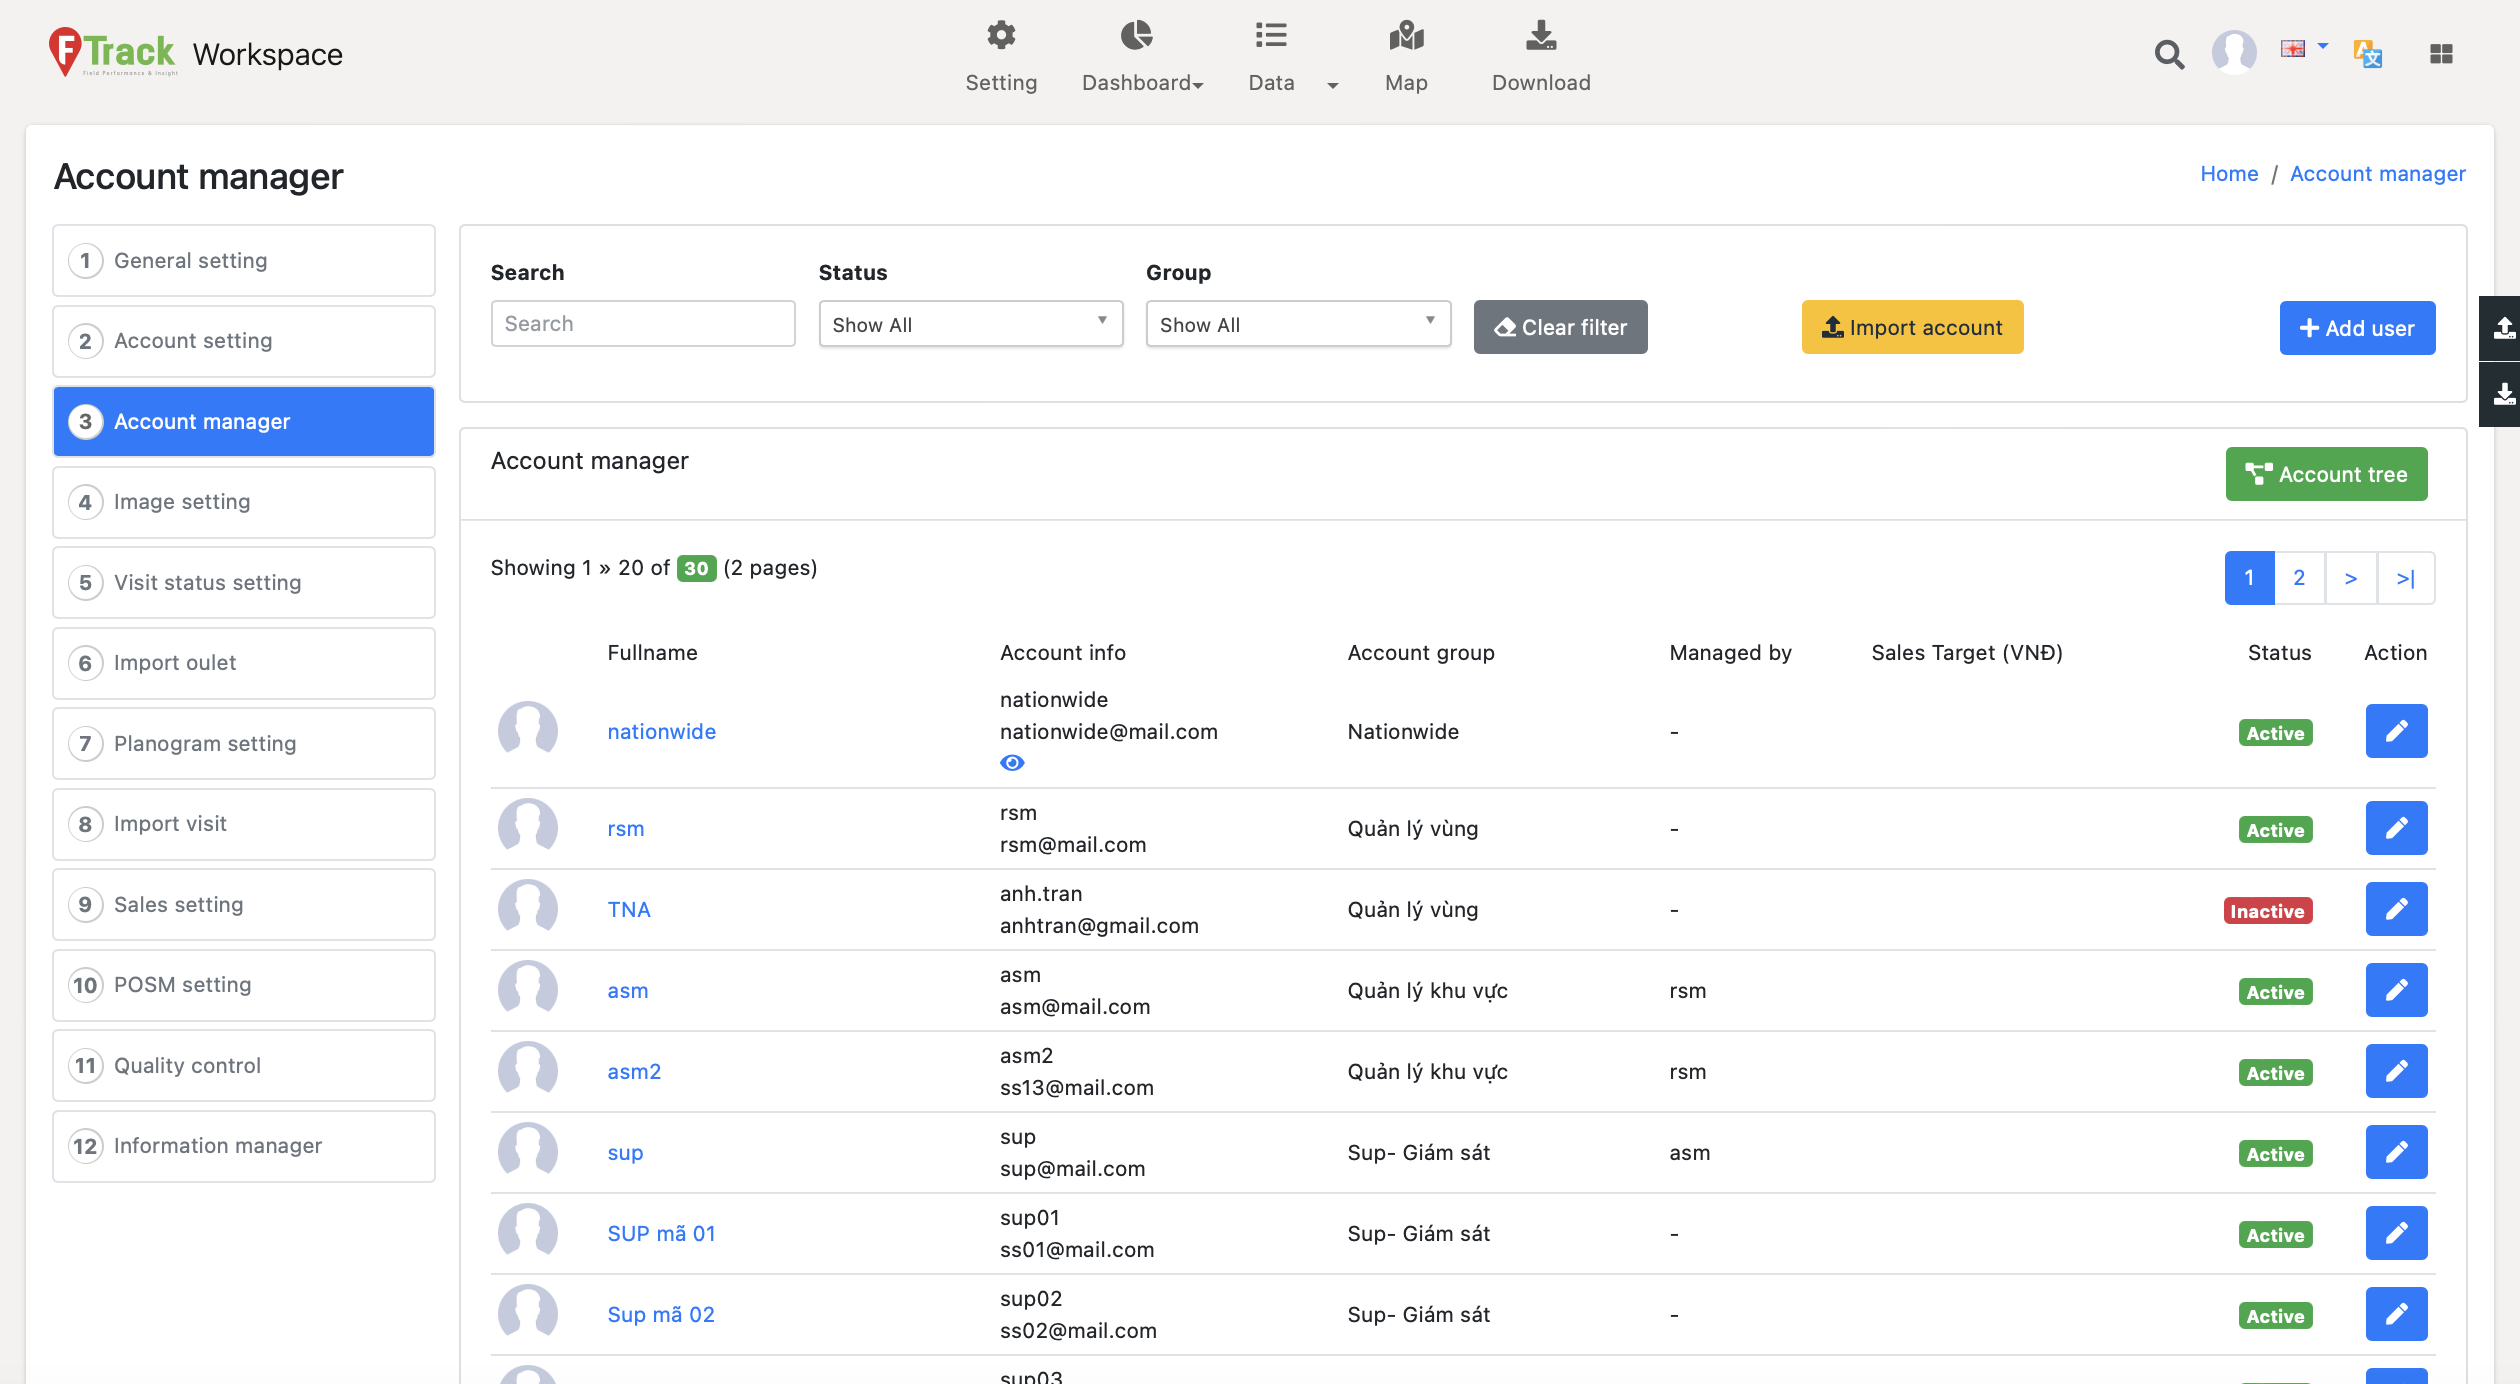The width and height of the screenshot is (2520, 1384).
Task: Click the search magnifier icon in header
Action: (2168, 54)
